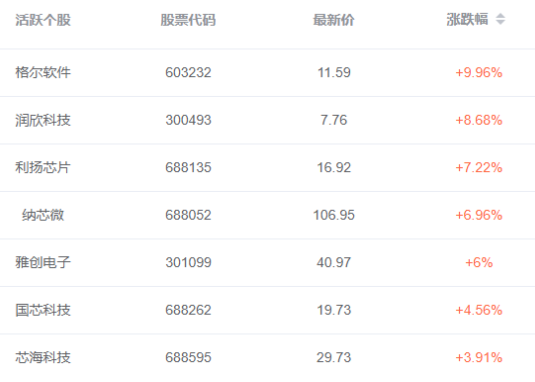Open stock 纳芯微
The image size is (535, 382).
coord(43,215)
